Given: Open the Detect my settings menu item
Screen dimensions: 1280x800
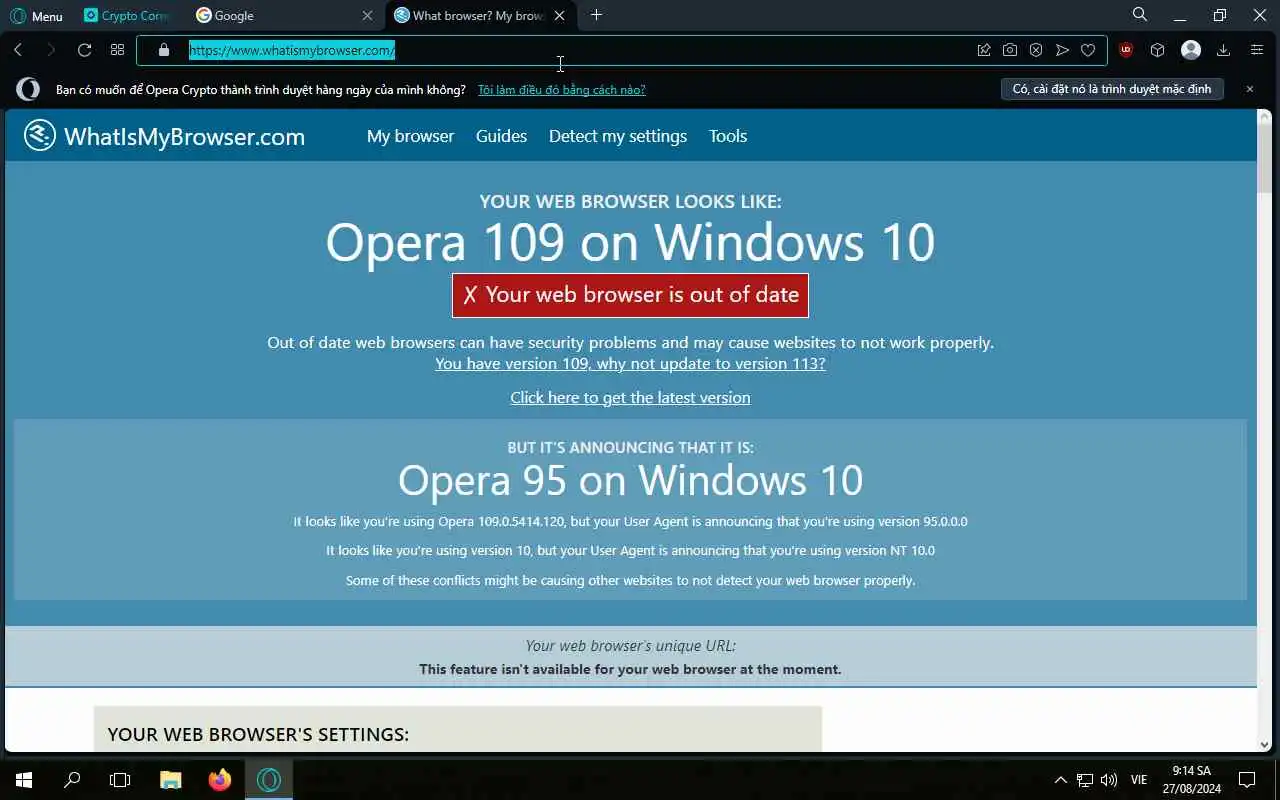Looking at the screenshot, I should click(618, 136).
